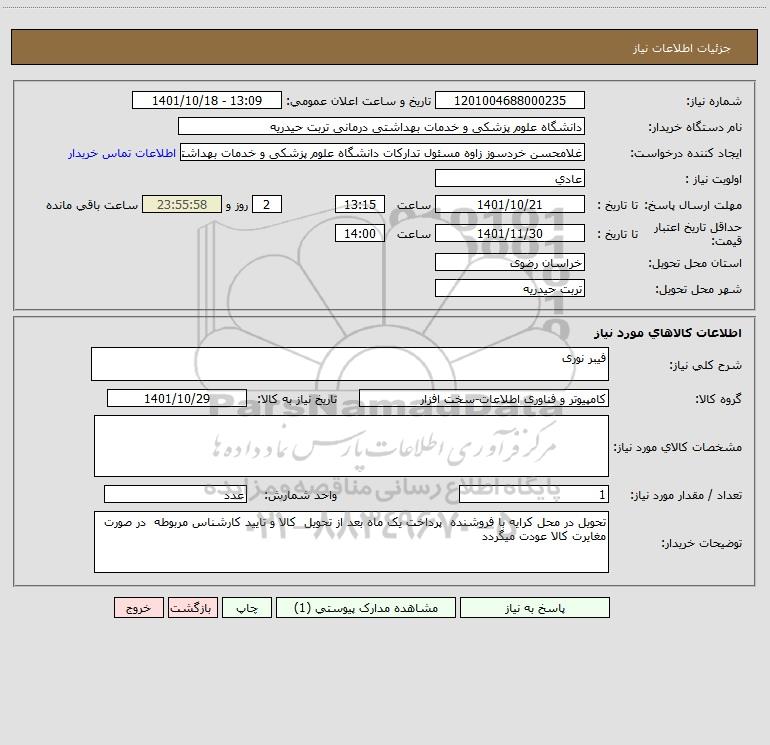Click the countdown timer 23:55:58

tap(182, 205)
